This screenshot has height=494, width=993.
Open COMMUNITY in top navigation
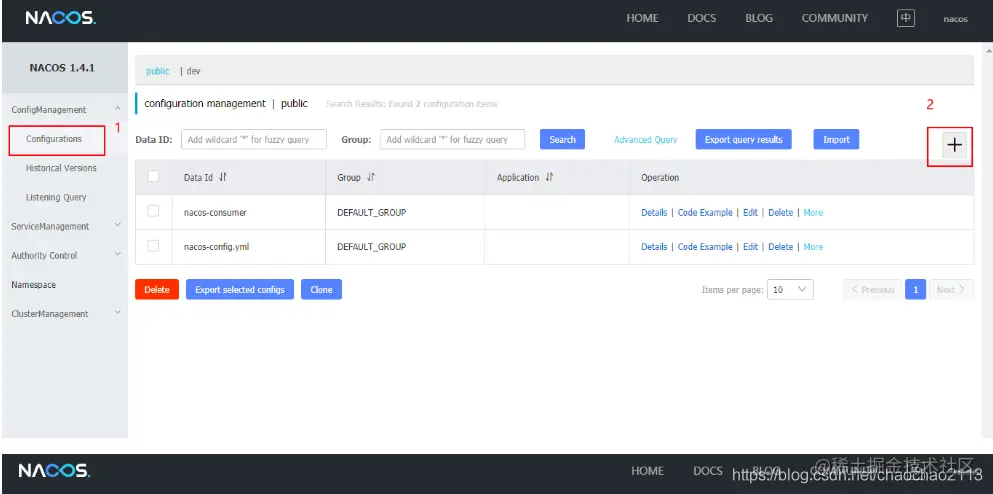[835, 18]
